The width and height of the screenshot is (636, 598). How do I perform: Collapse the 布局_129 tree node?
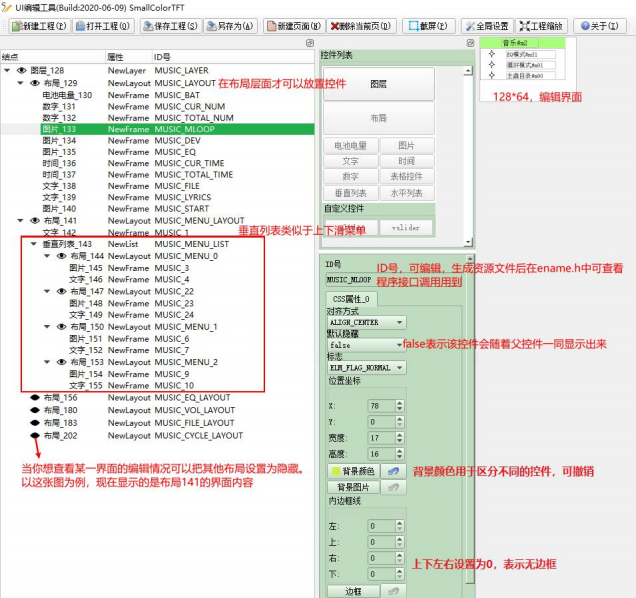pyautogui.click(x=20, y=83)
